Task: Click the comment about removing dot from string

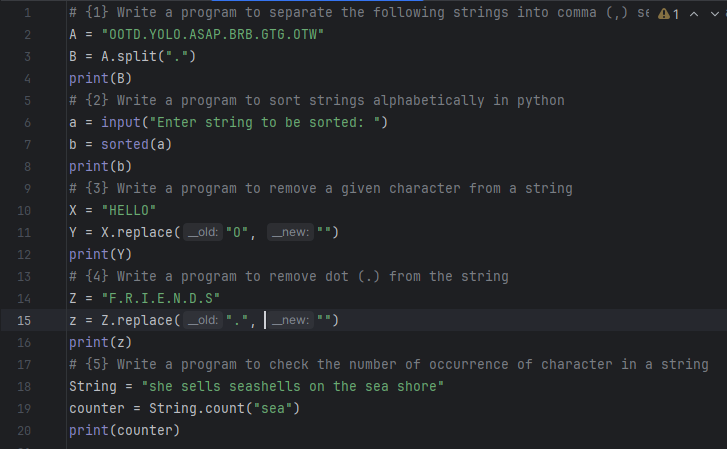Action: pyautogui.click(x=289, y=276)
